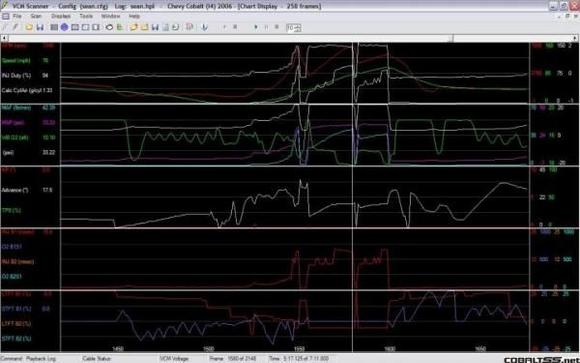This screenshot has height=363, width=580.
Task: Click the purple MAP channel label
Action: click(x=13, y=122)
